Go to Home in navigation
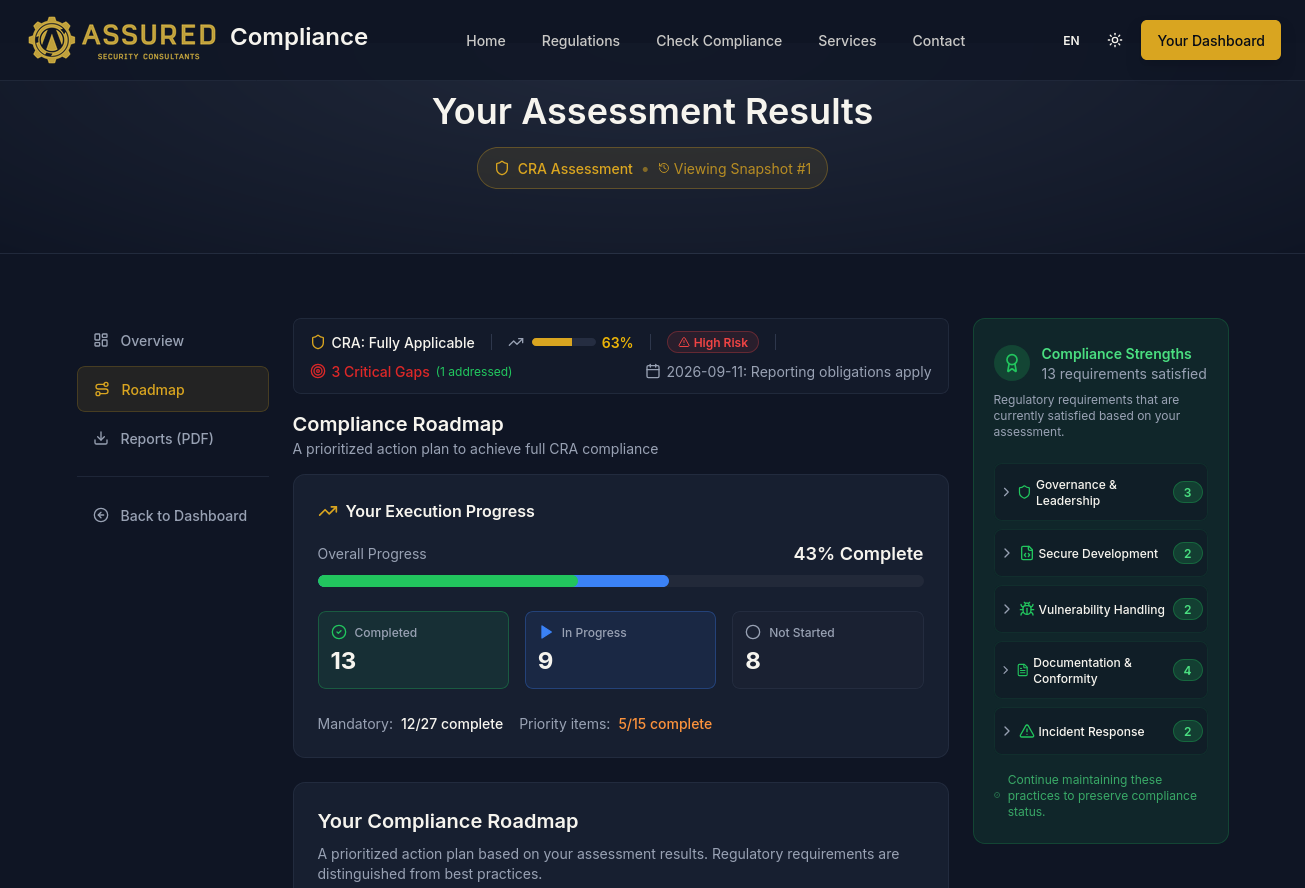The height and width of the screenshot is (888, 1305). click(x=486, y=41)
